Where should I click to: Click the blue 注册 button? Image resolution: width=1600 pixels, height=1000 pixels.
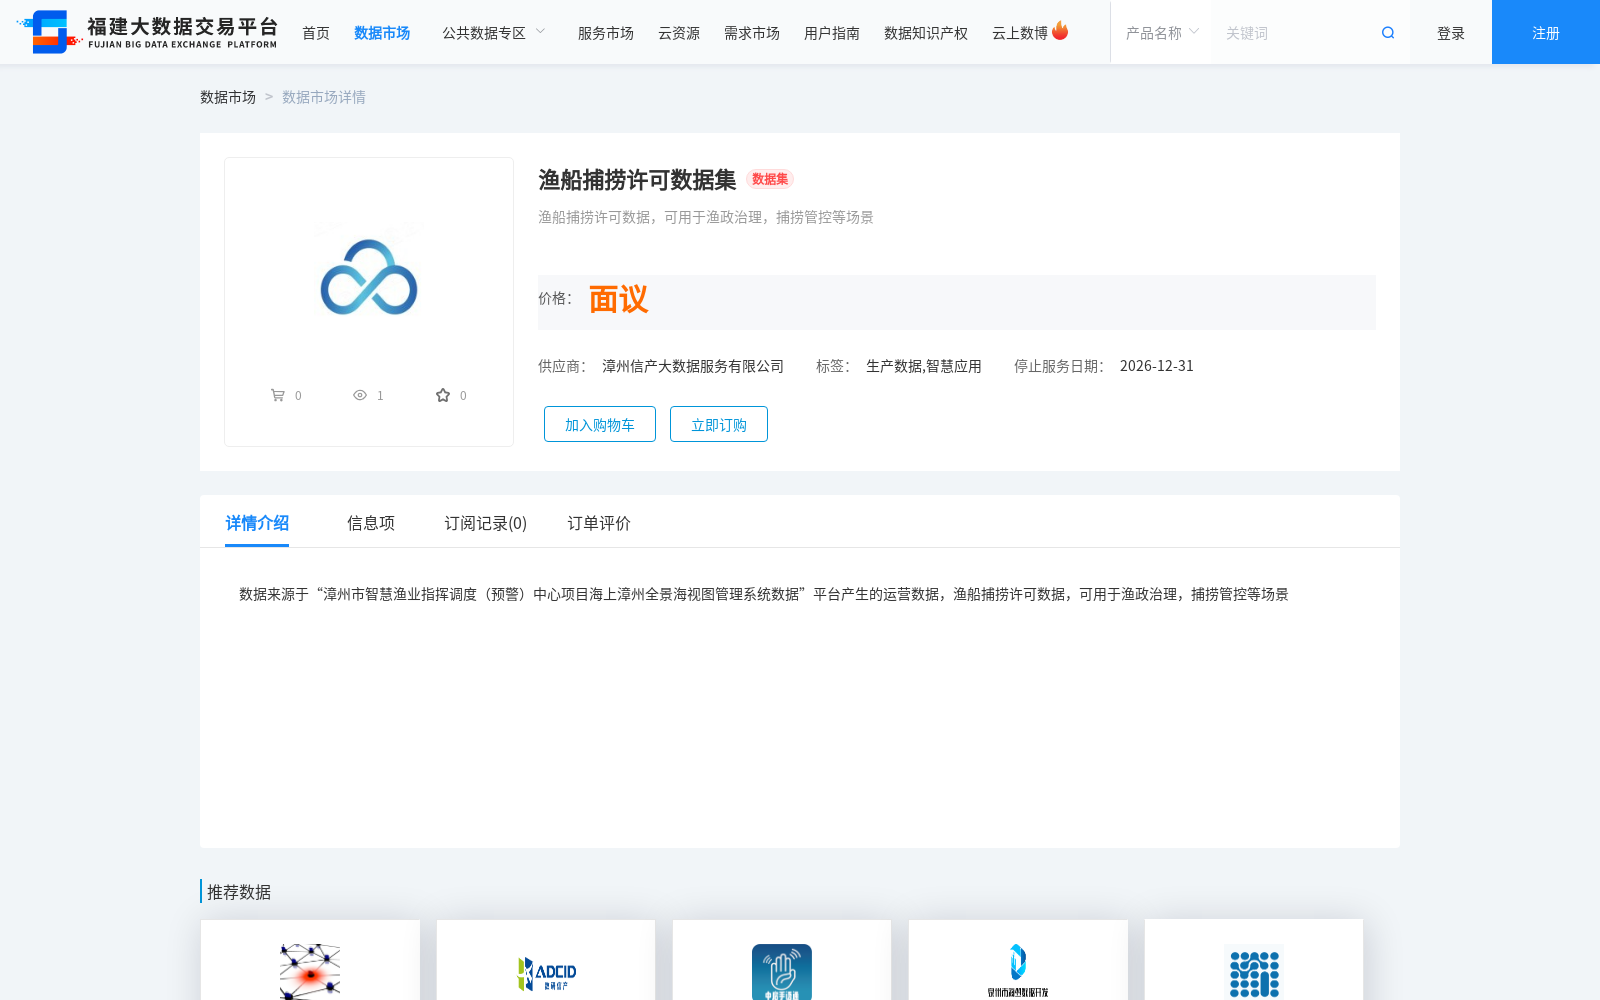coord(1546,32)
